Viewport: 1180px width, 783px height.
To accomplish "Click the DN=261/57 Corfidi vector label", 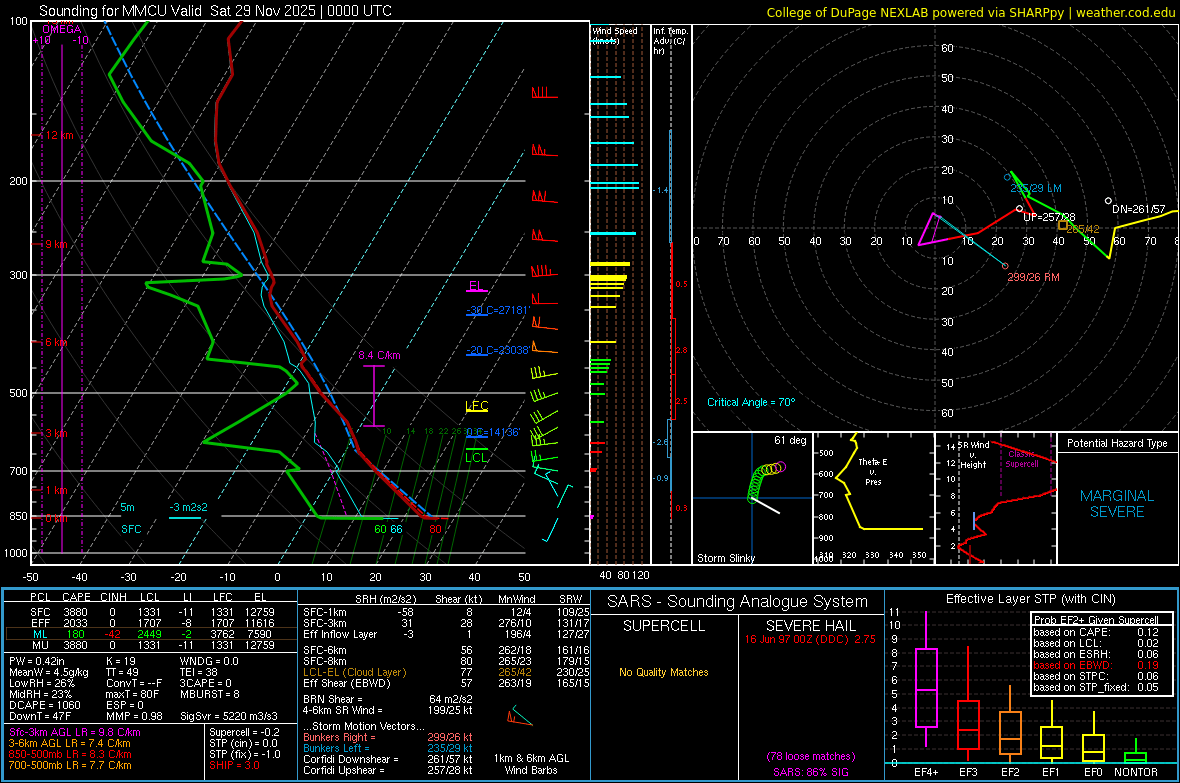I will click(x=1139, y=209).
